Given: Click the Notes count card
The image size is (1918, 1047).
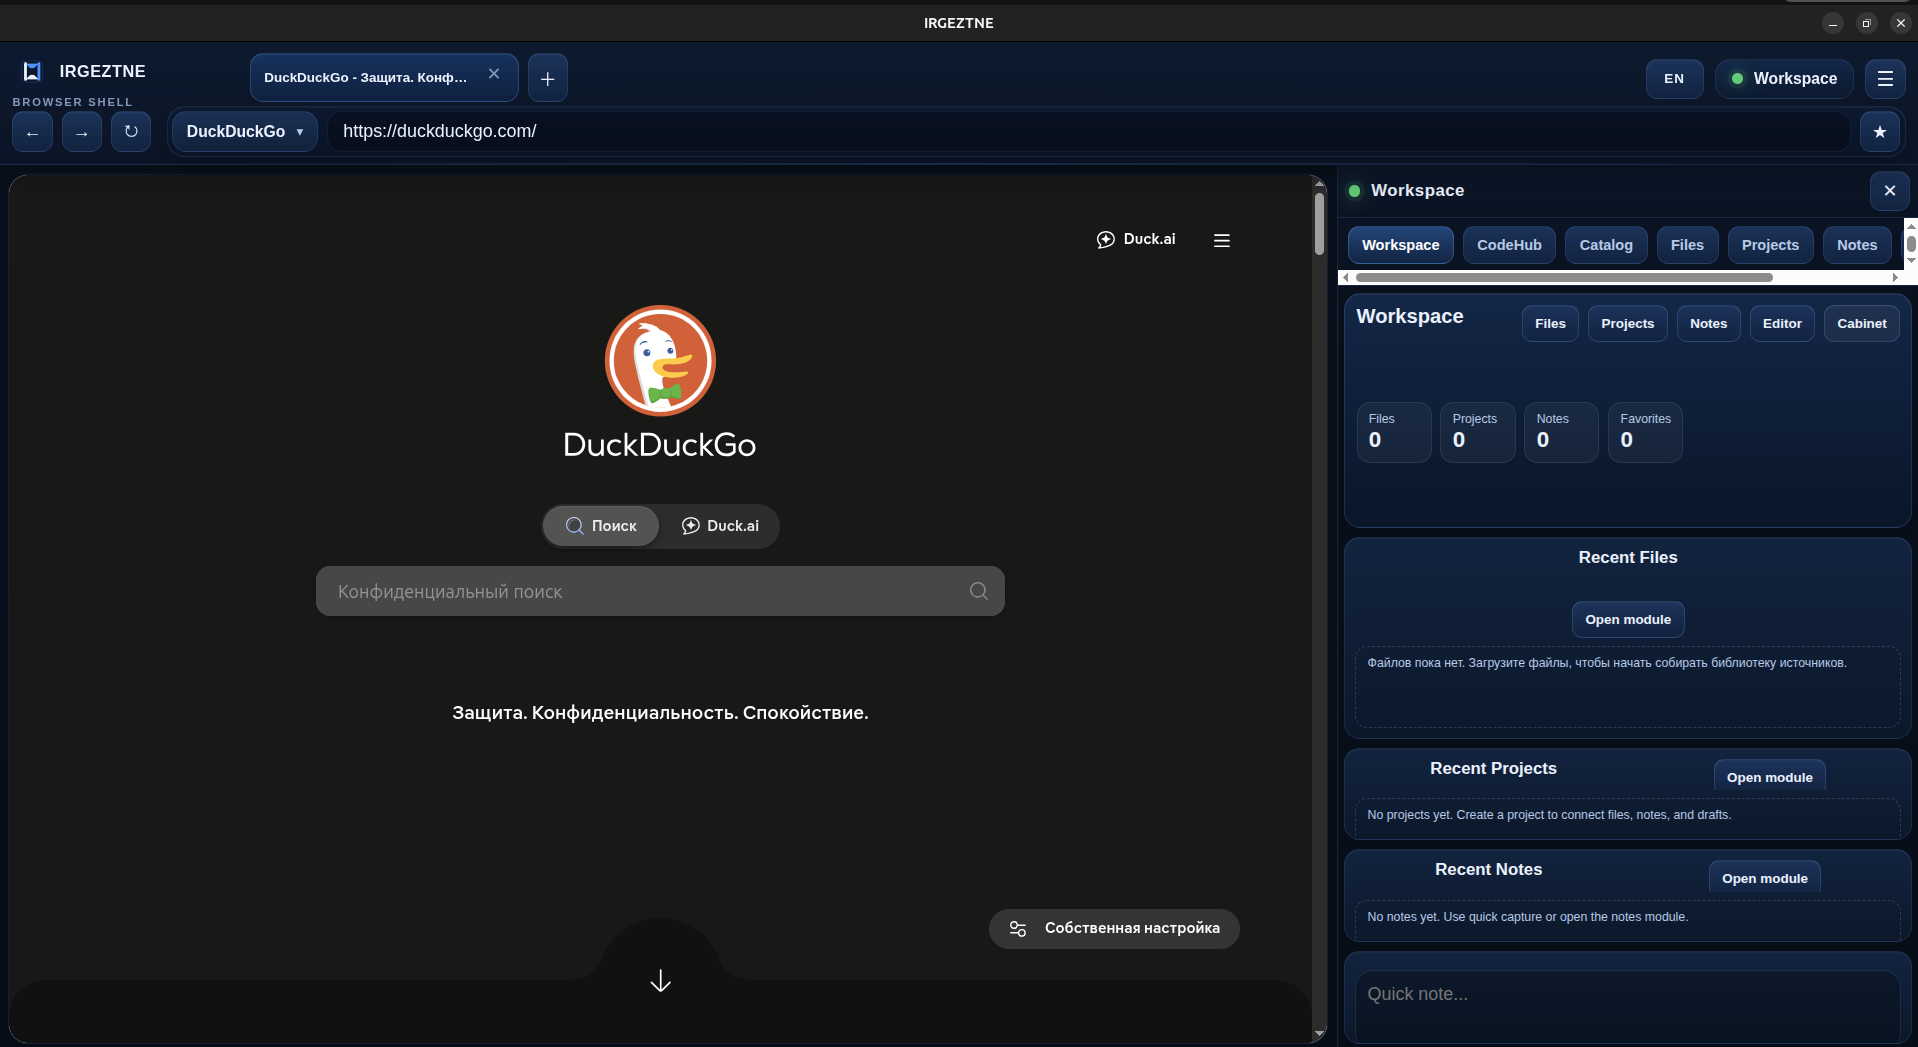Looking at the screenshot, I should pos(1561,432).
